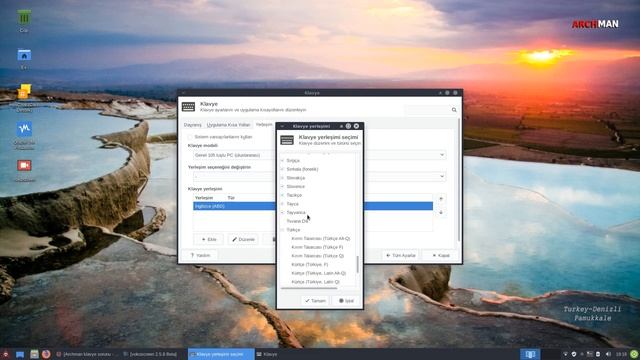Select Kürtçe (Türkiye, Latin Alt-Q)
Screen dimensions: 640x360
point(318,273)
